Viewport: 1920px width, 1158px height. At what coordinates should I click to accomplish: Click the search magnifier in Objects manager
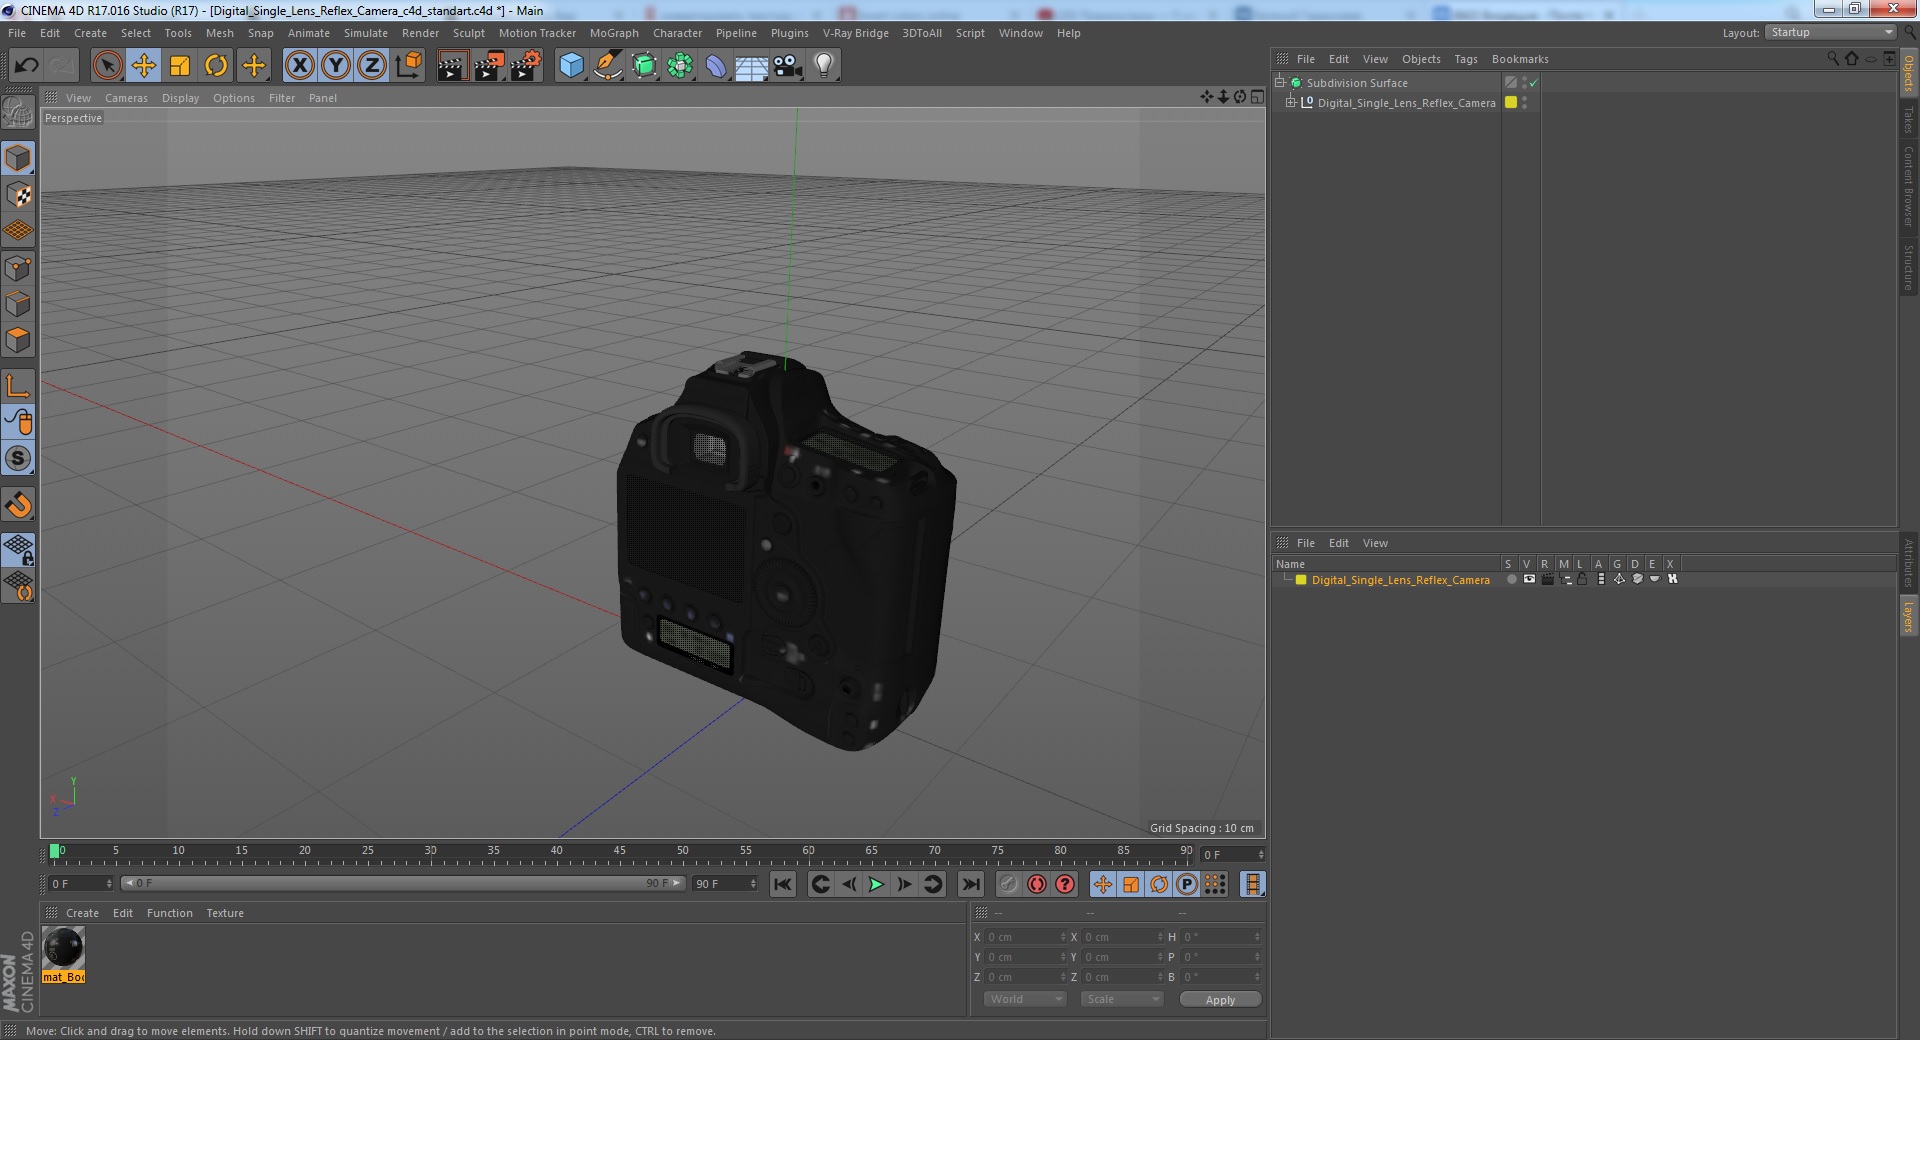(x=1833, y=59)
